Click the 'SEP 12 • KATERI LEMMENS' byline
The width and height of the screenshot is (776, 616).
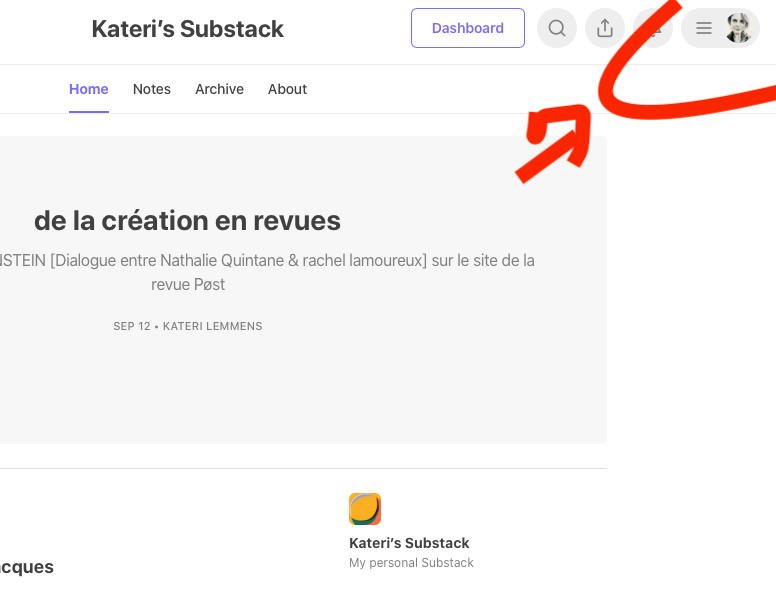coord(188,326)
